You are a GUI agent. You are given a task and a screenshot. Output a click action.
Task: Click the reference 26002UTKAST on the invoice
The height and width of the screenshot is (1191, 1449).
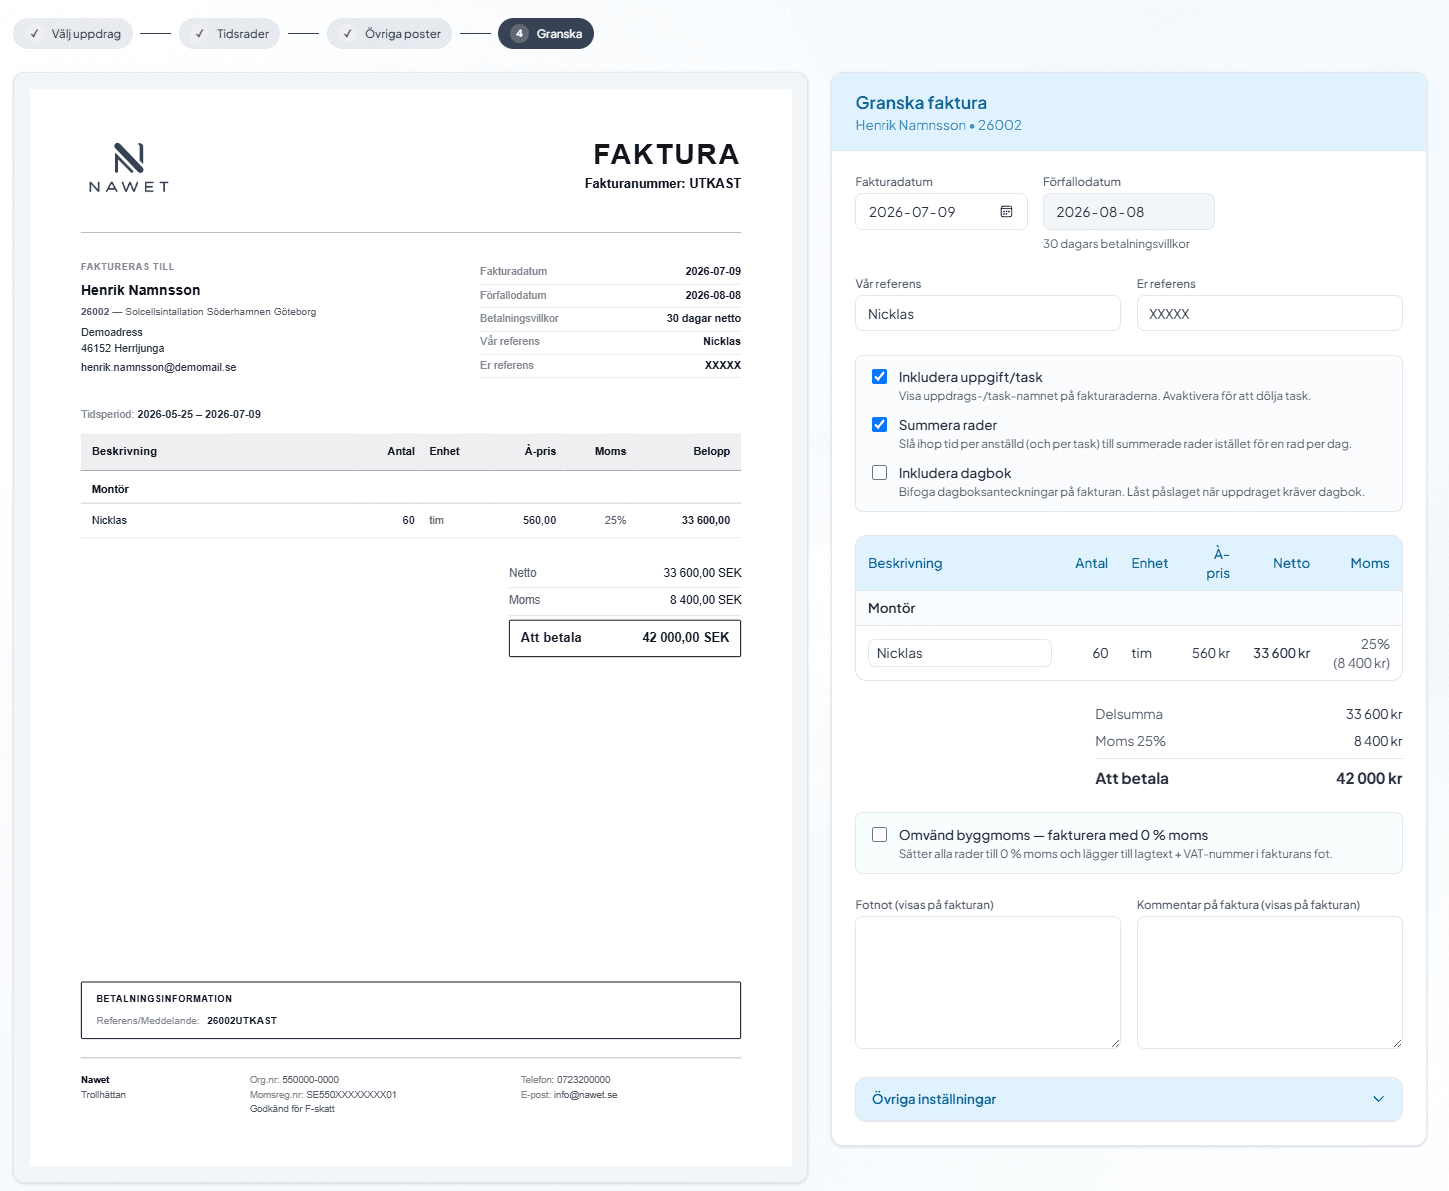pyautogui.click(x=242, y=1021)
